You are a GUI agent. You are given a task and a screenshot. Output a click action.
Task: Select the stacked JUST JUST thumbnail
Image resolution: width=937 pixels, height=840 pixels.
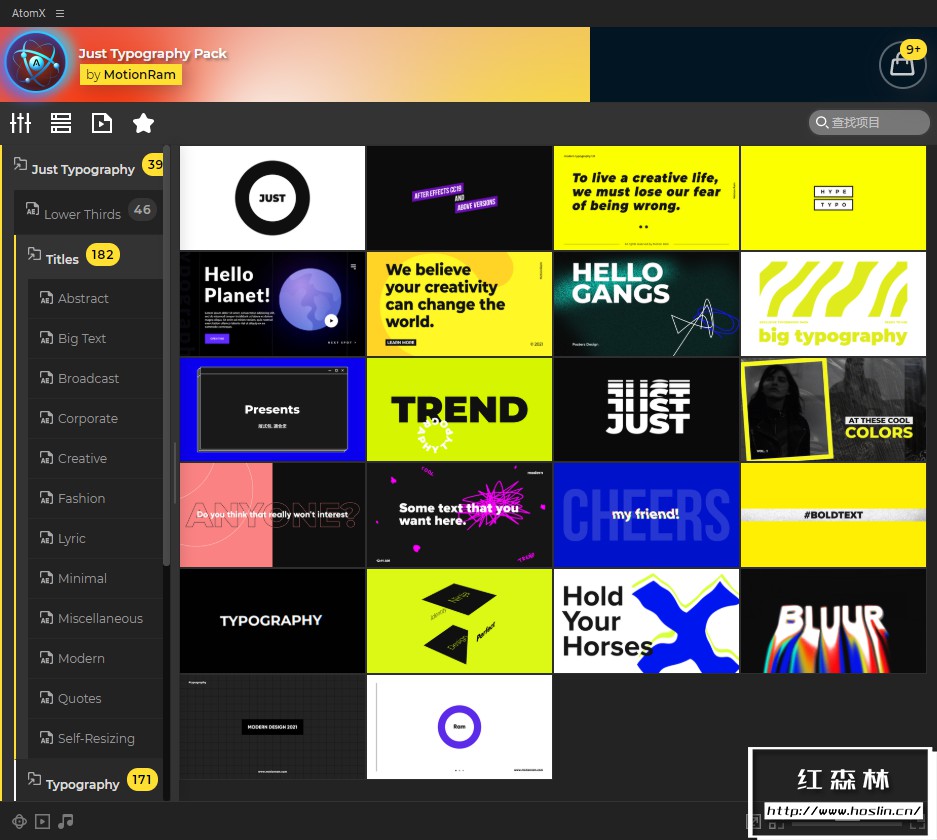tap(647, 409)
